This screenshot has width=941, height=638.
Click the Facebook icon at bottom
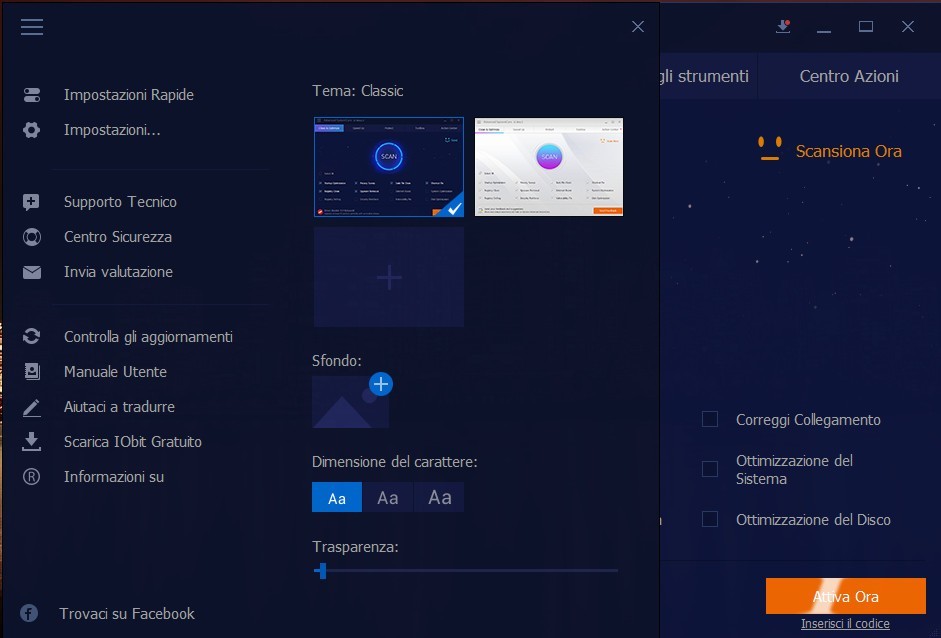[30, 613]
